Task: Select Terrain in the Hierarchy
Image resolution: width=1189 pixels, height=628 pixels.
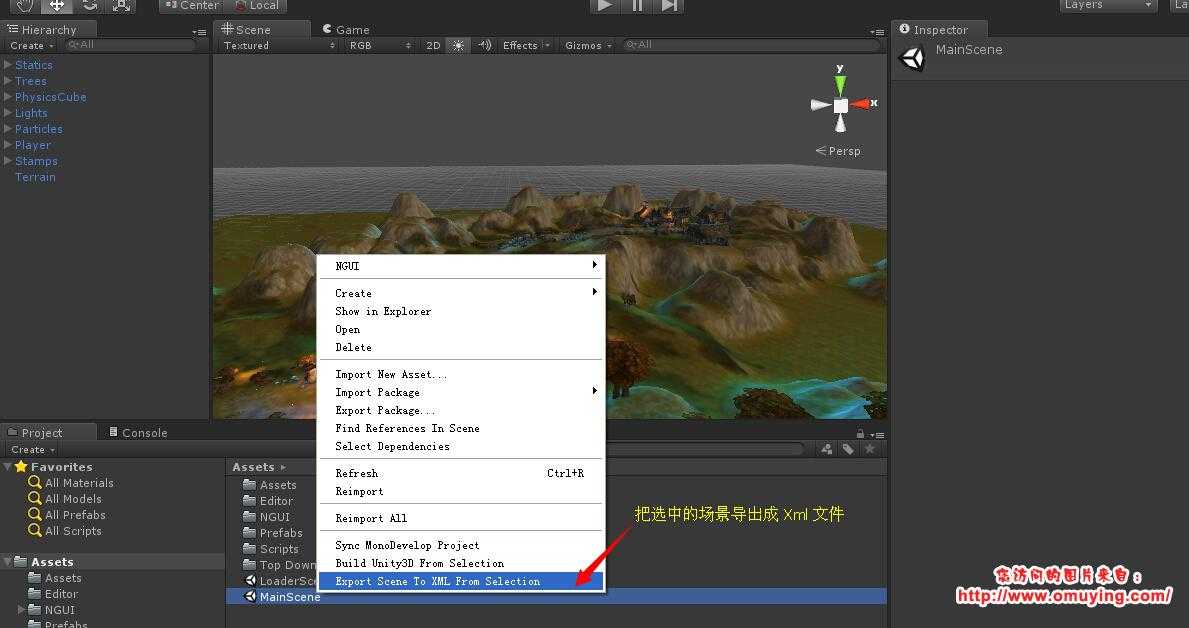Action: click(x=35, y=177)
